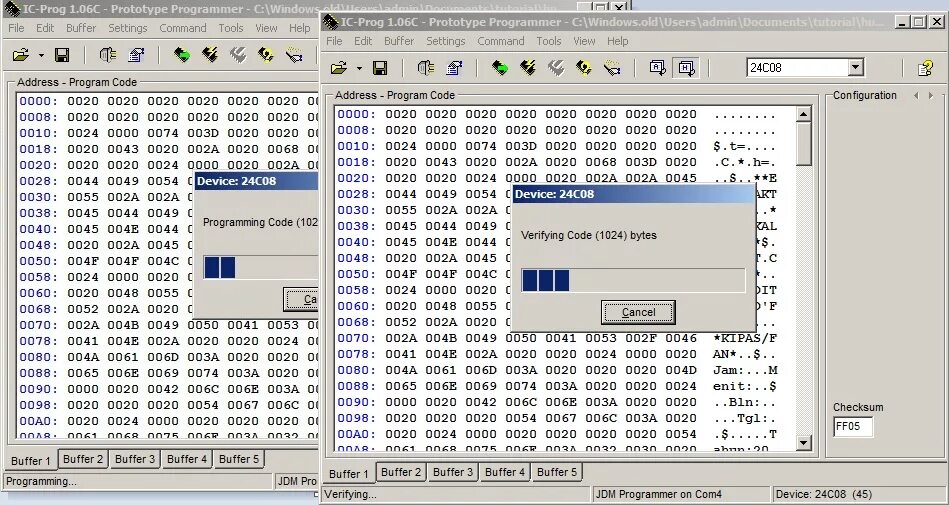Open Tools menu in back window
The image size is (949, 505).
click(x=231, y=28)
